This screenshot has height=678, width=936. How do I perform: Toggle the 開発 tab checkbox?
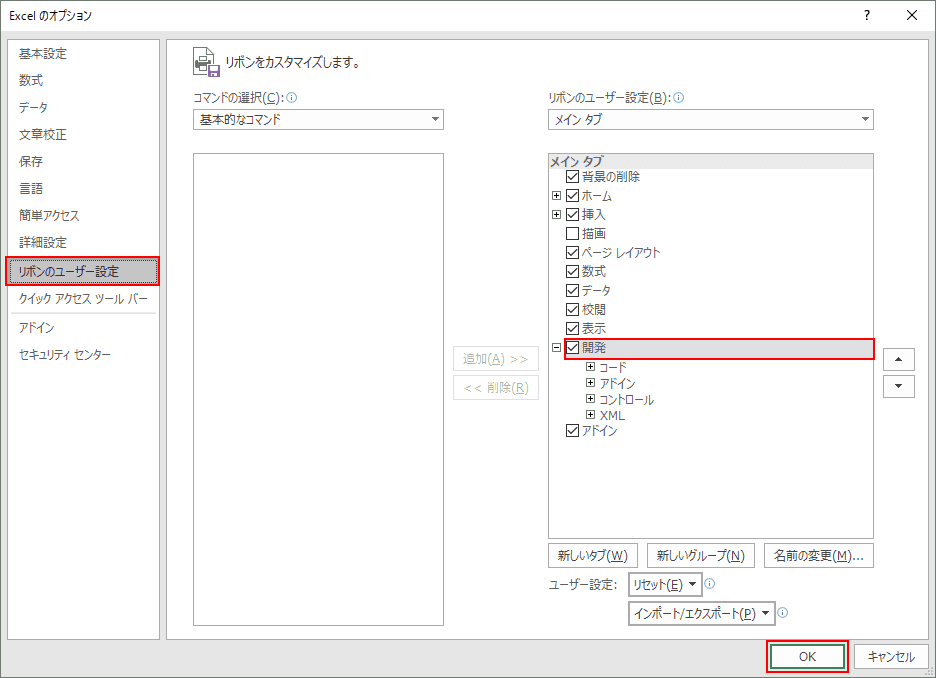(x=572, y=347)
